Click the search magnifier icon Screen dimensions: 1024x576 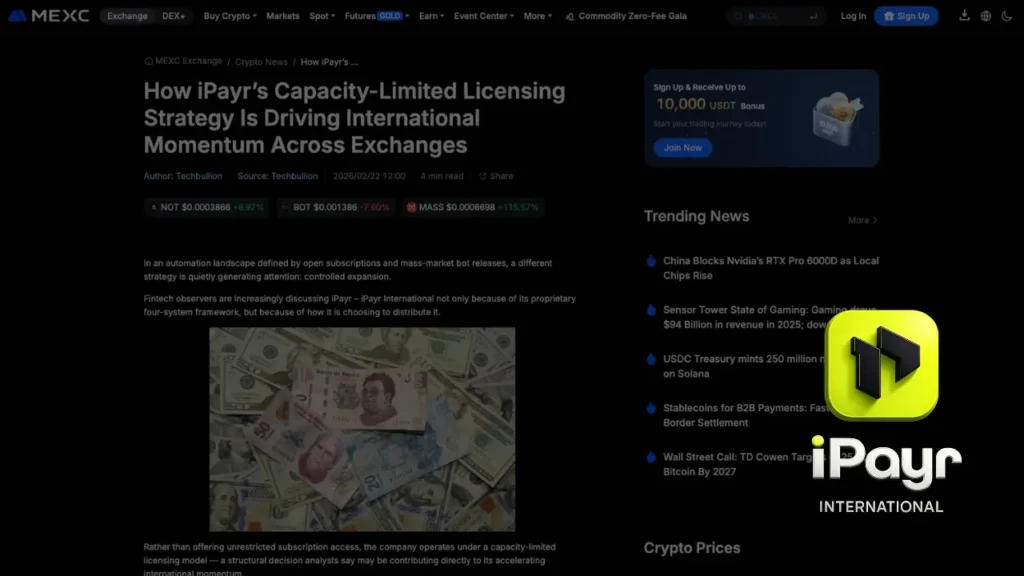point(737,15)
